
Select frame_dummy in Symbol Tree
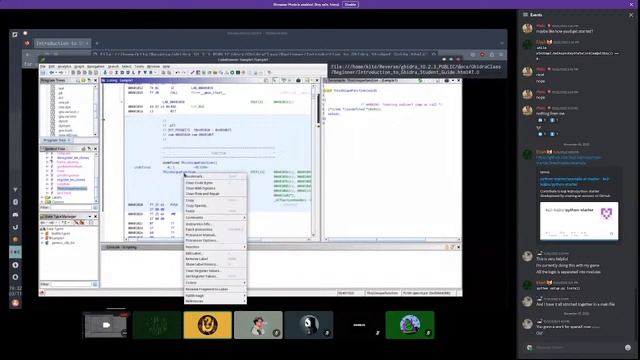pyautogui.click(x=67, y=162)
